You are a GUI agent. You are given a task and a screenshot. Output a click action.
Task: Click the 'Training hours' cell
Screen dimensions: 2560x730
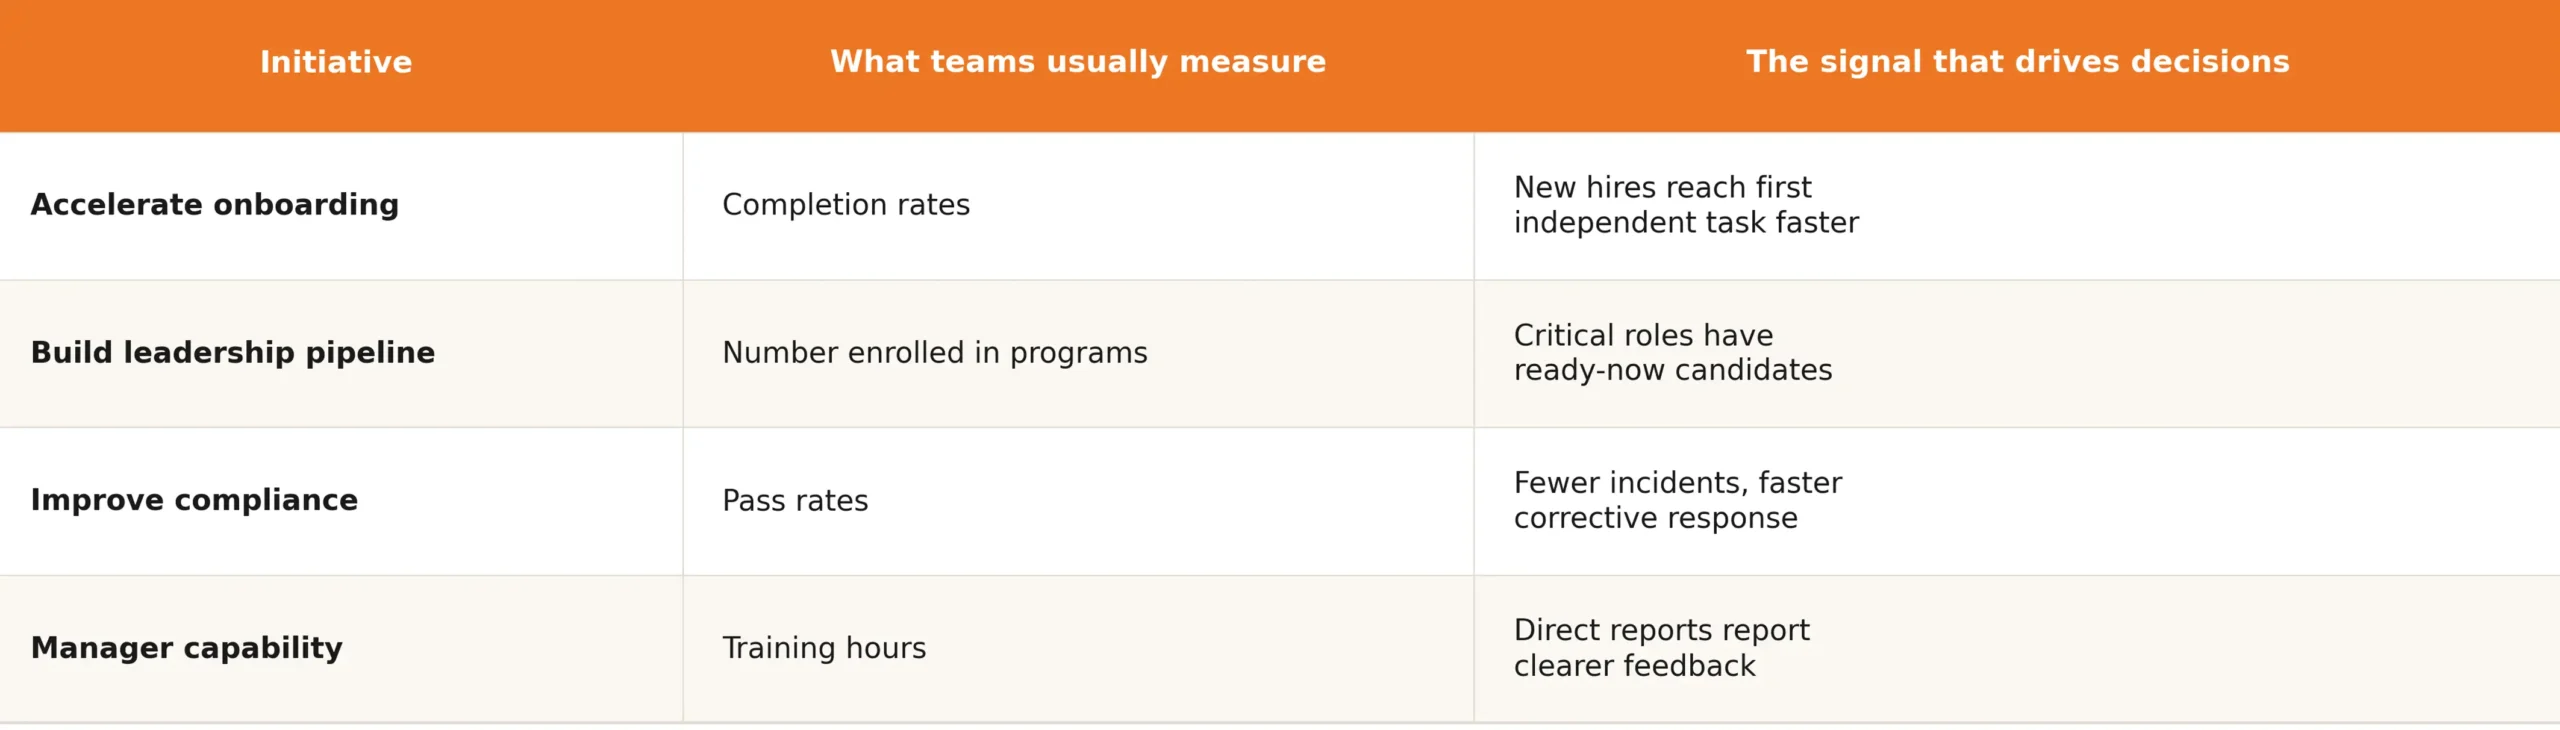pyautogui.click(x=824, y=648)
